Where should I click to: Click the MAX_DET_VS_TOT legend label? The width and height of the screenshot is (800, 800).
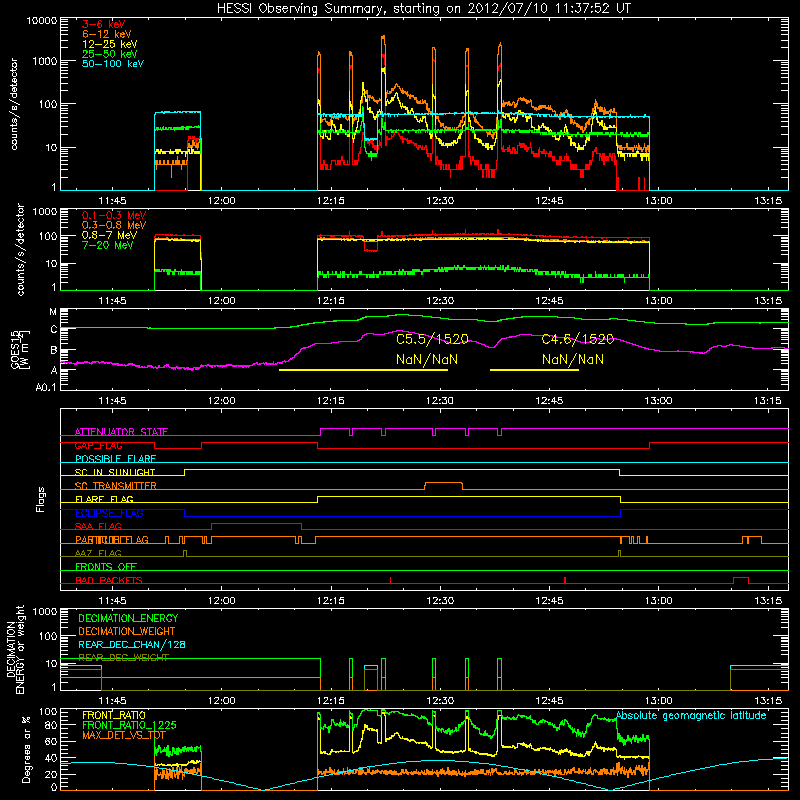click(x=124, y=735)
